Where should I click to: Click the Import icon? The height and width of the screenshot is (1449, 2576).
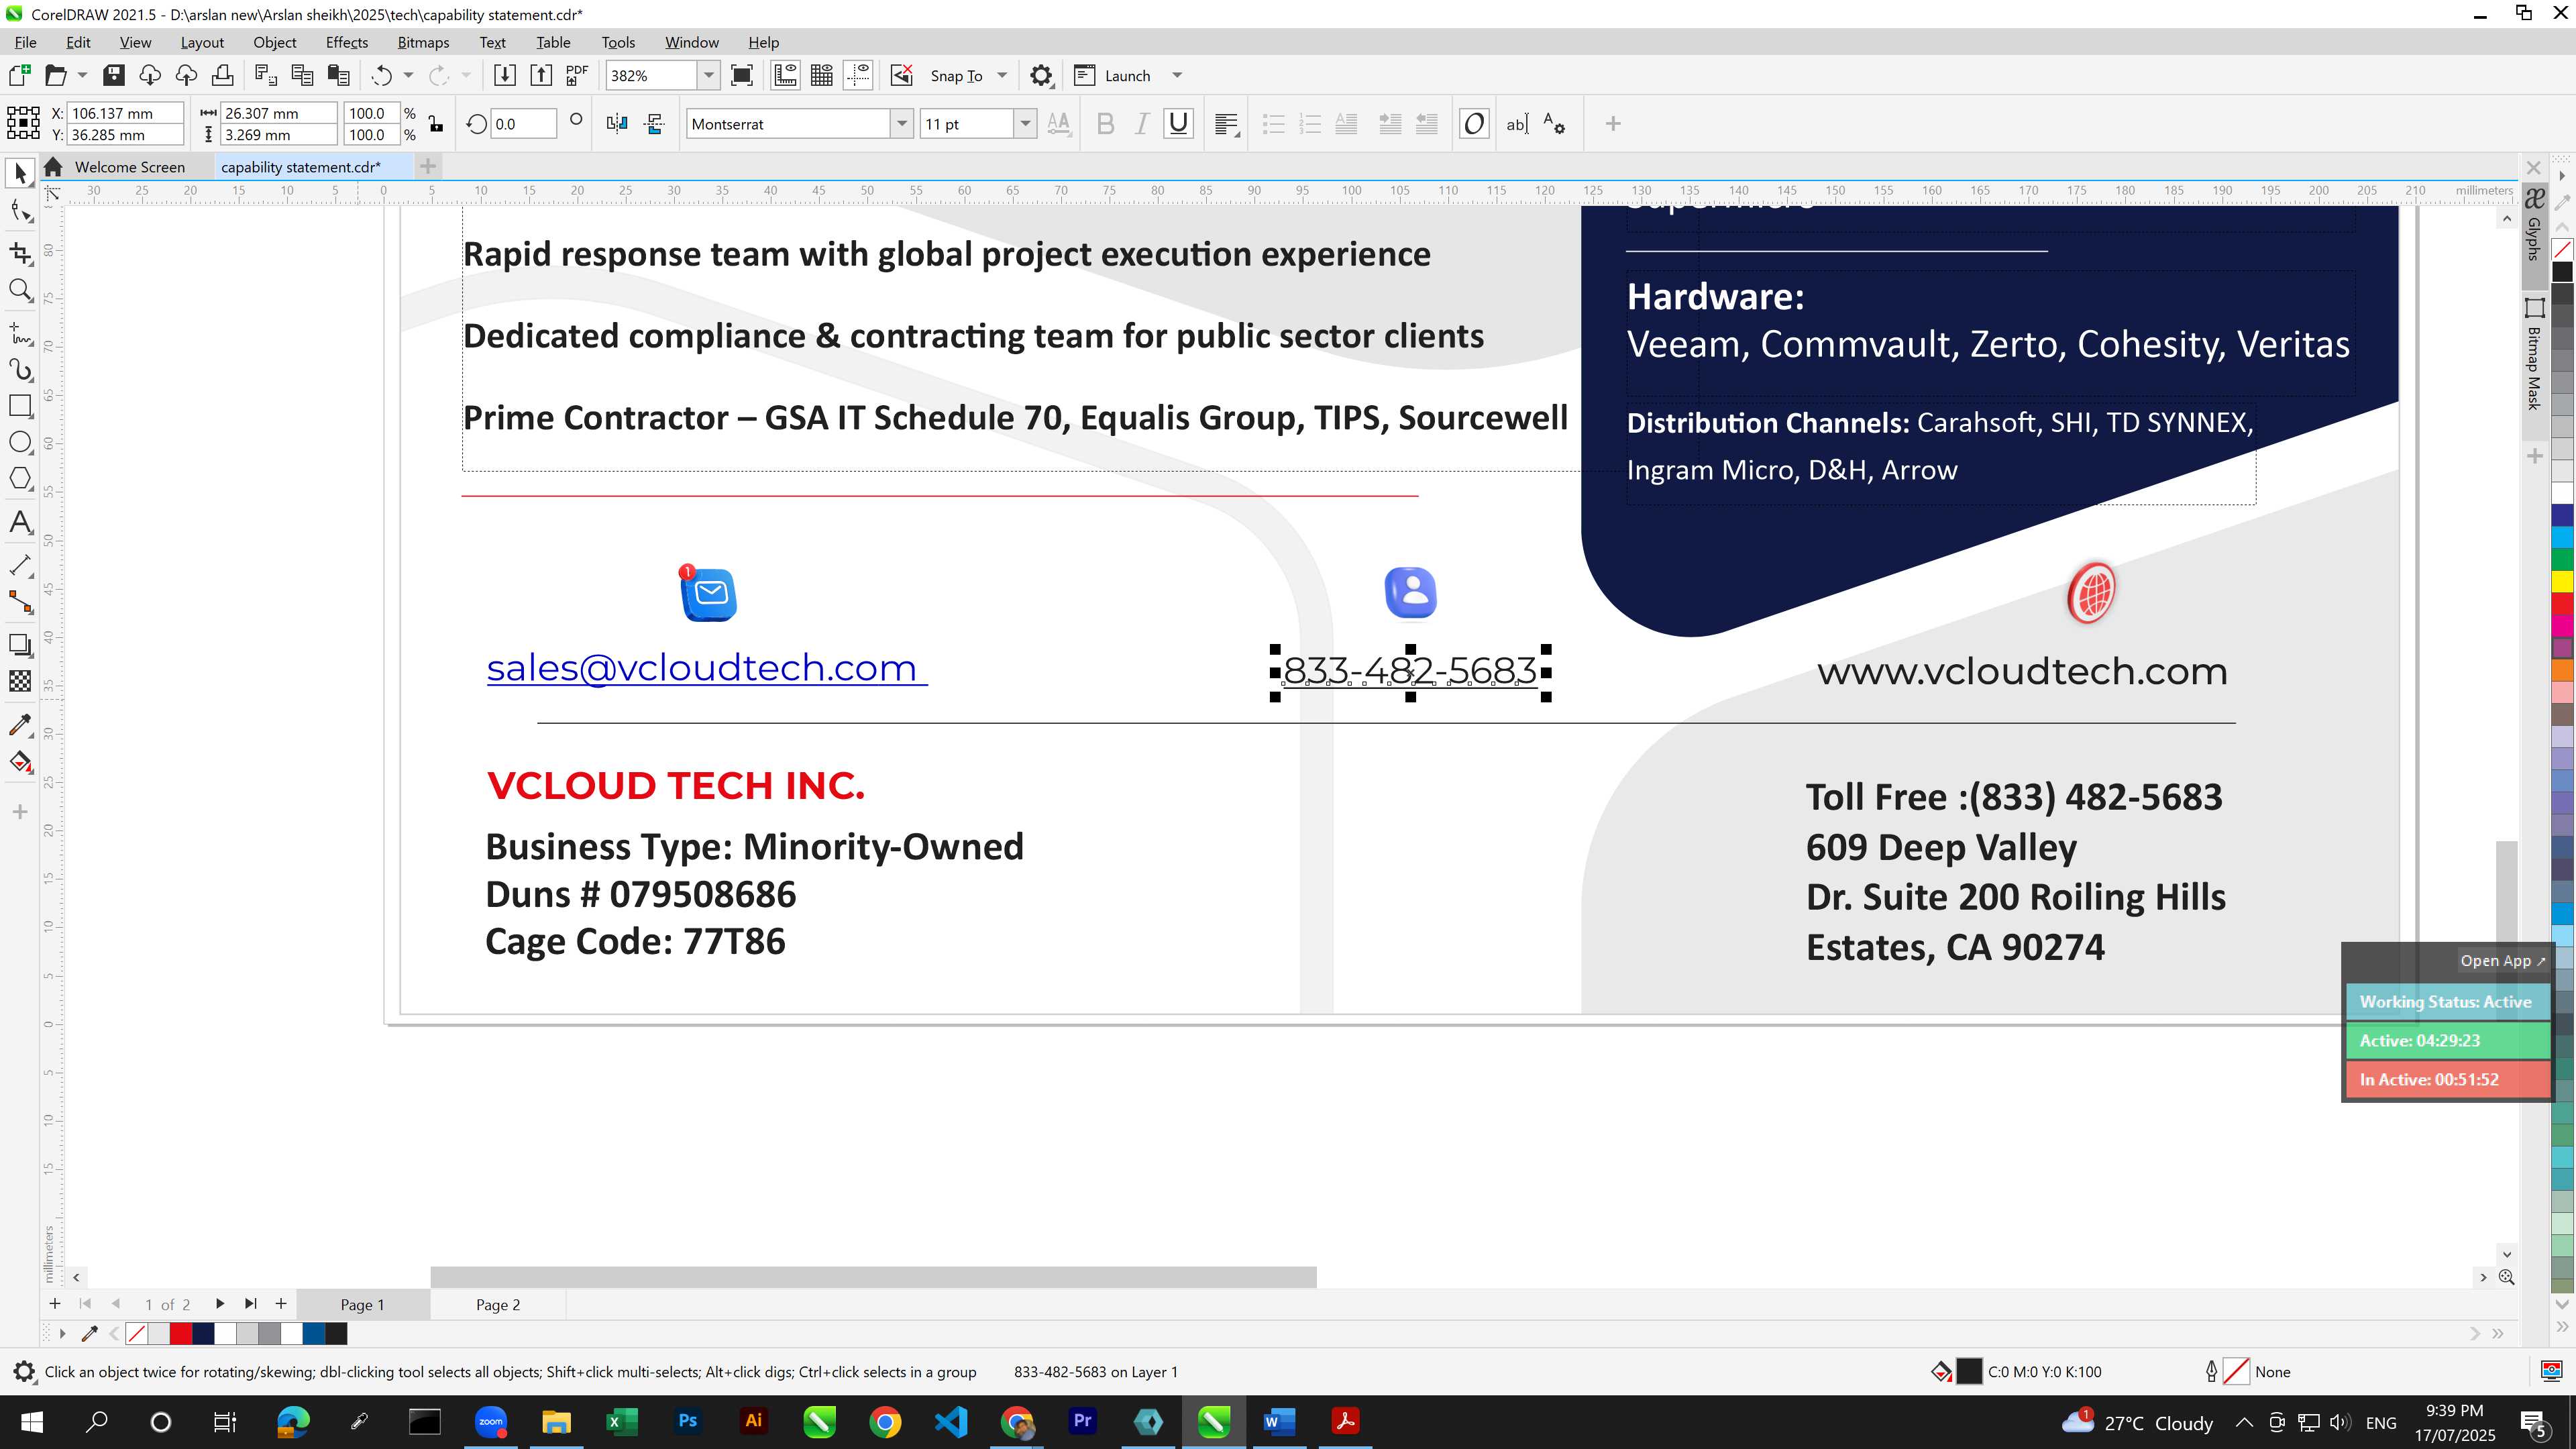point(505,75)
